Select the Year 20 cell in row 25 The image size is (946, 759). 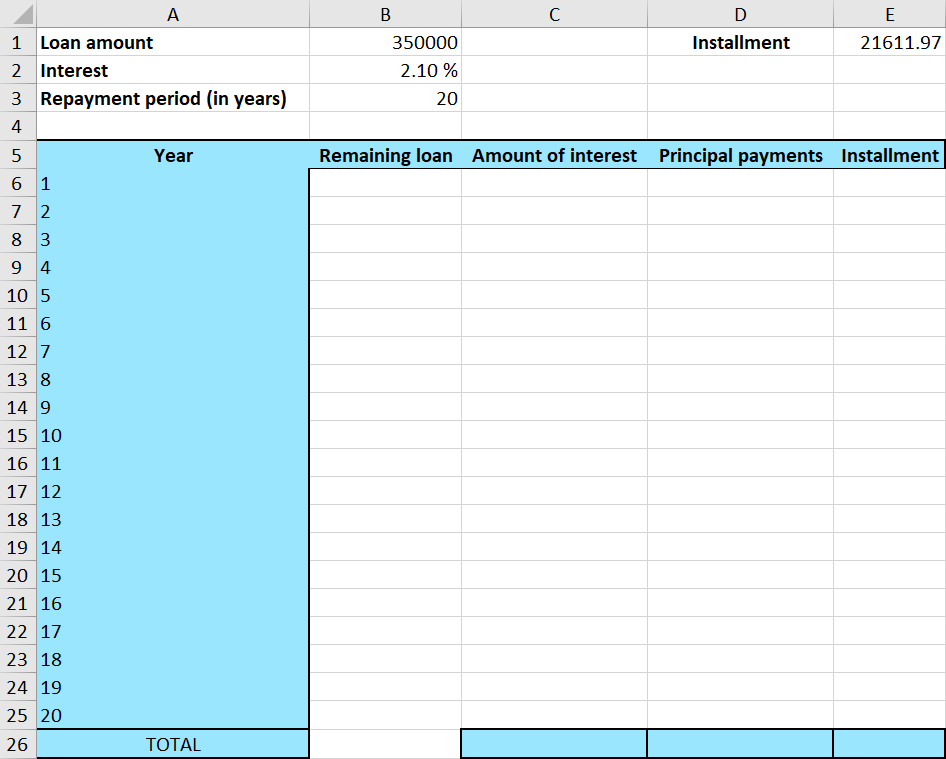point(173,715)
